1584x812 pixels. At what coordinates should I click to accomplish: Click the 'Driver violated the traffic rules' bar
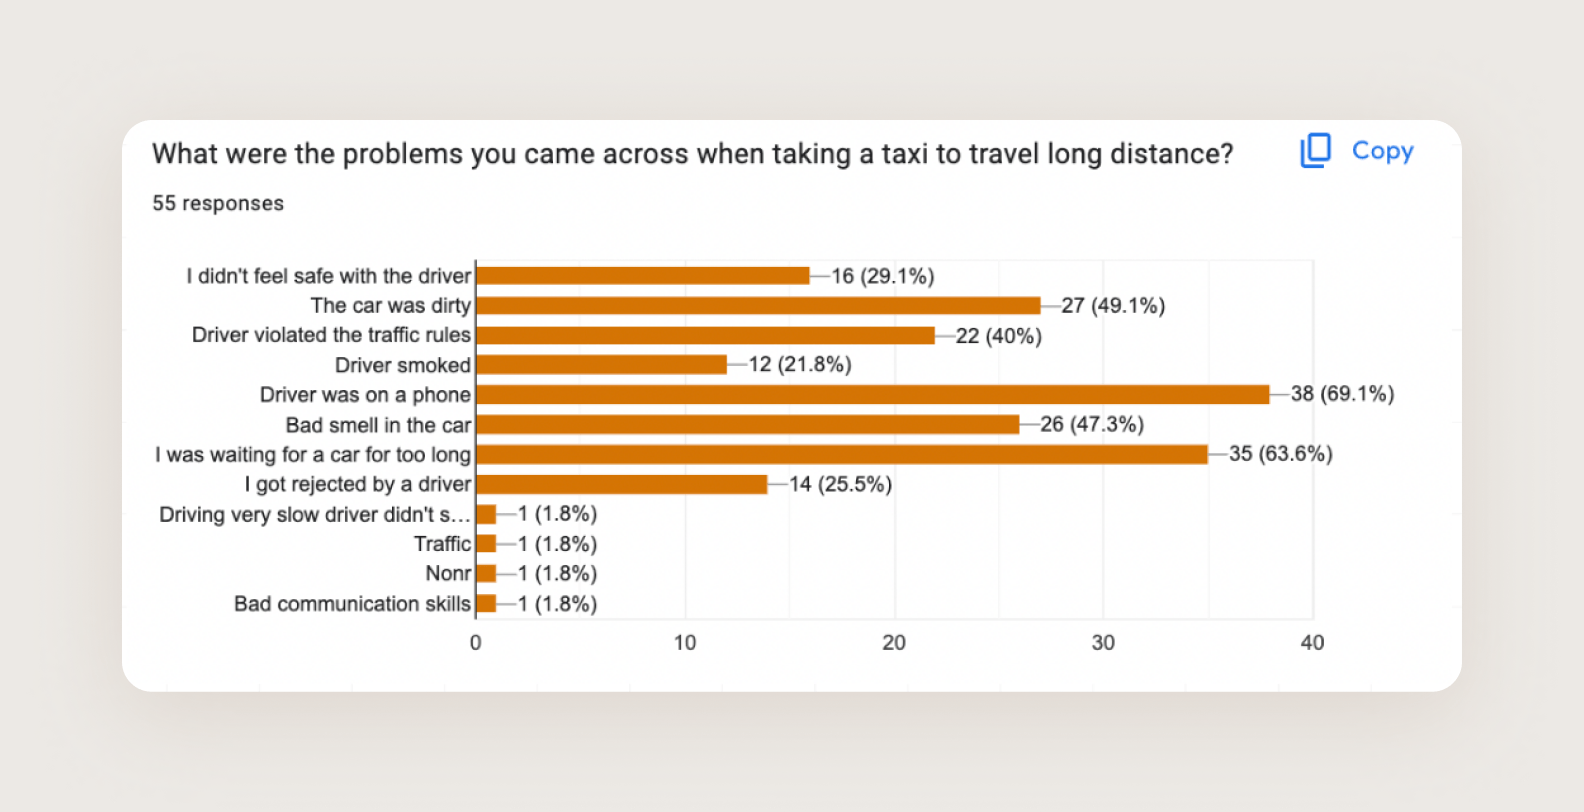coord(706,336)
